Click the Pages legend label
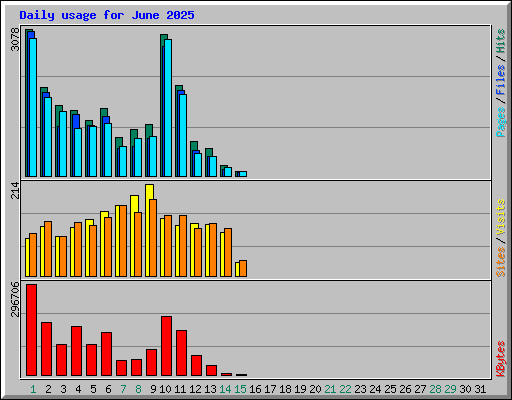The image size is (512, 400). click(x=500, y=122)
